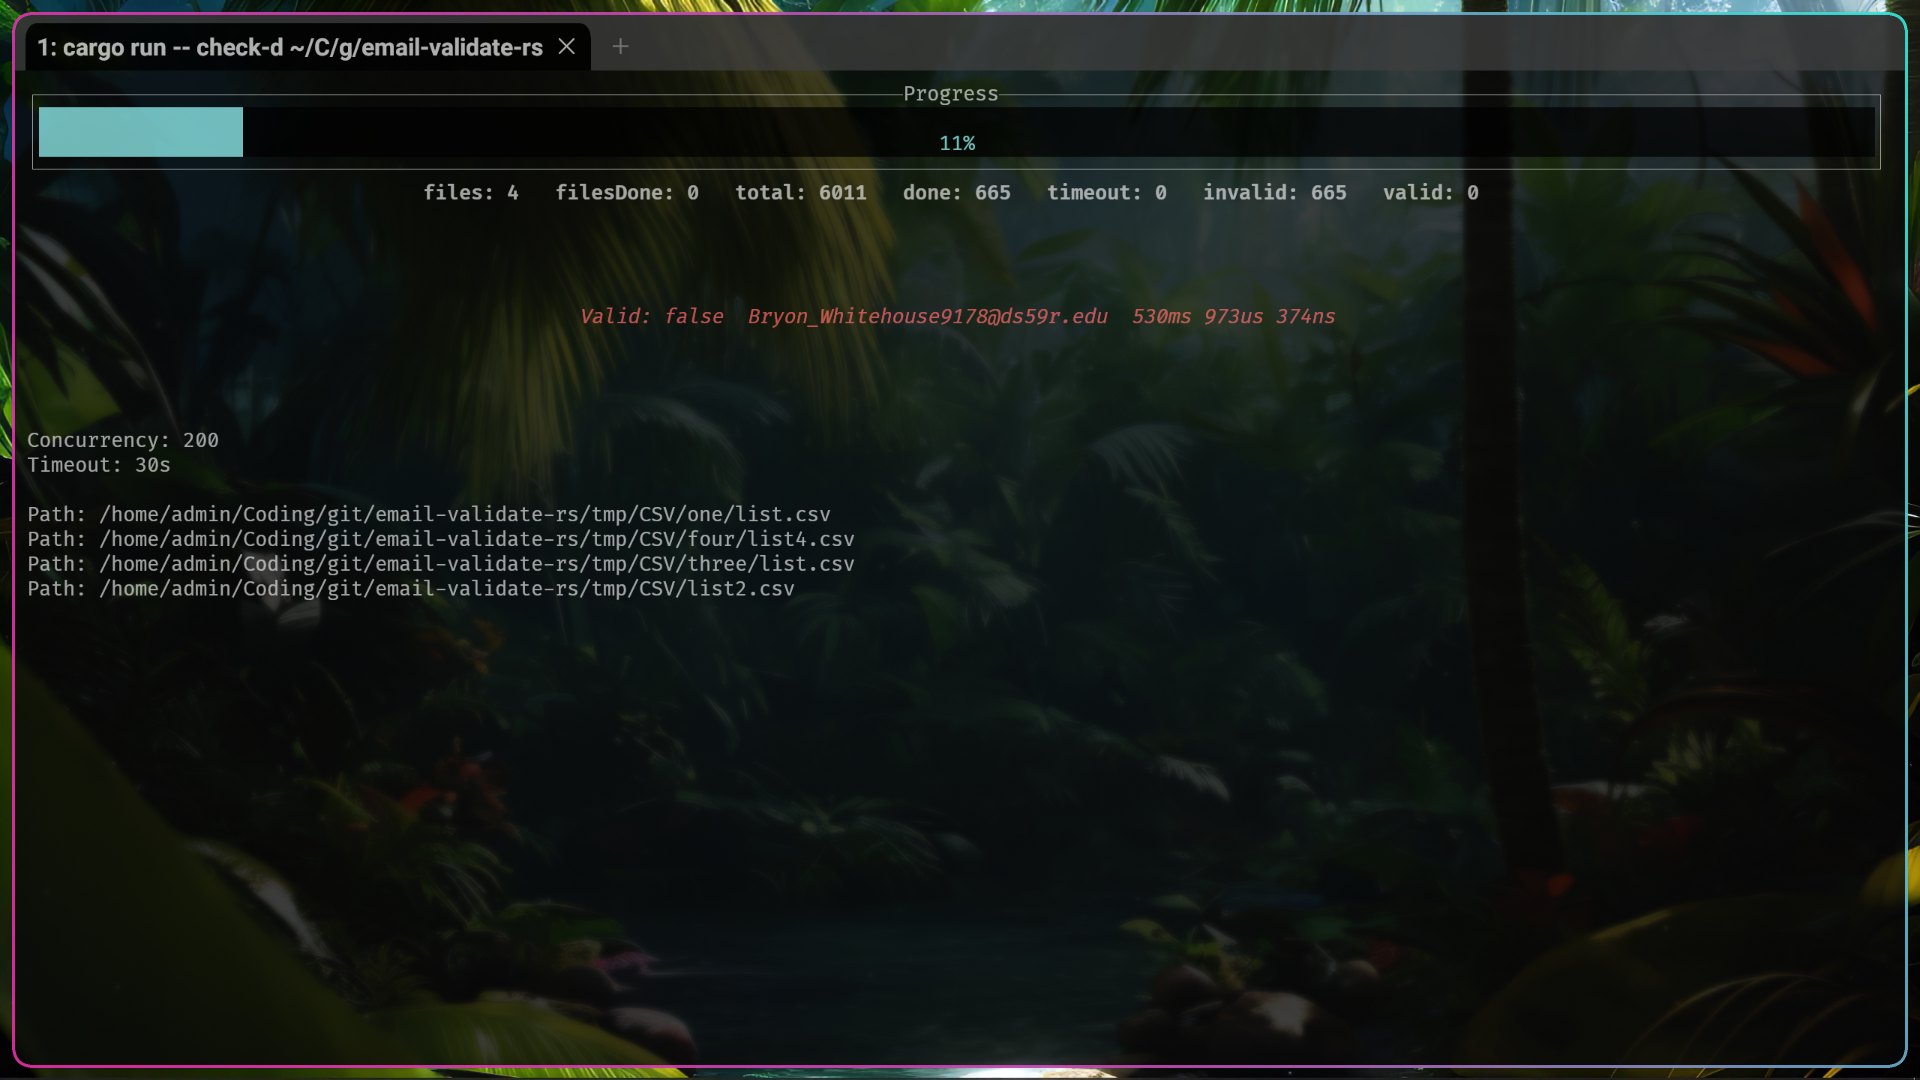
Task: Click the CSV/four/list4.csv path
Action: coord(746,539)
